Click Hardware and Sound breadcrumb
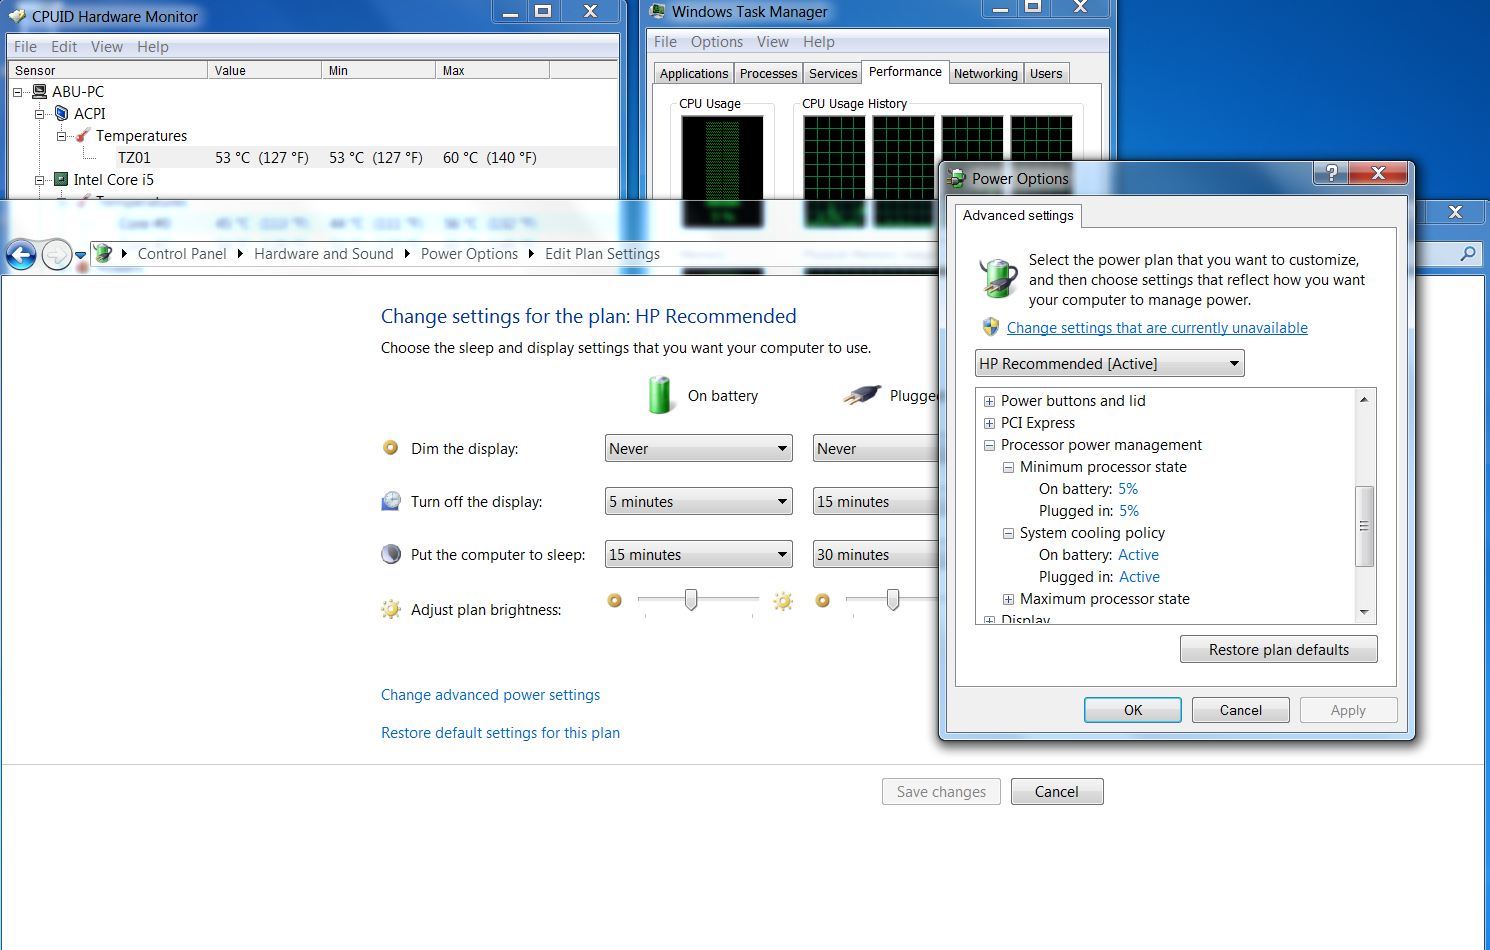1490x950 pixels. point(324,254)
